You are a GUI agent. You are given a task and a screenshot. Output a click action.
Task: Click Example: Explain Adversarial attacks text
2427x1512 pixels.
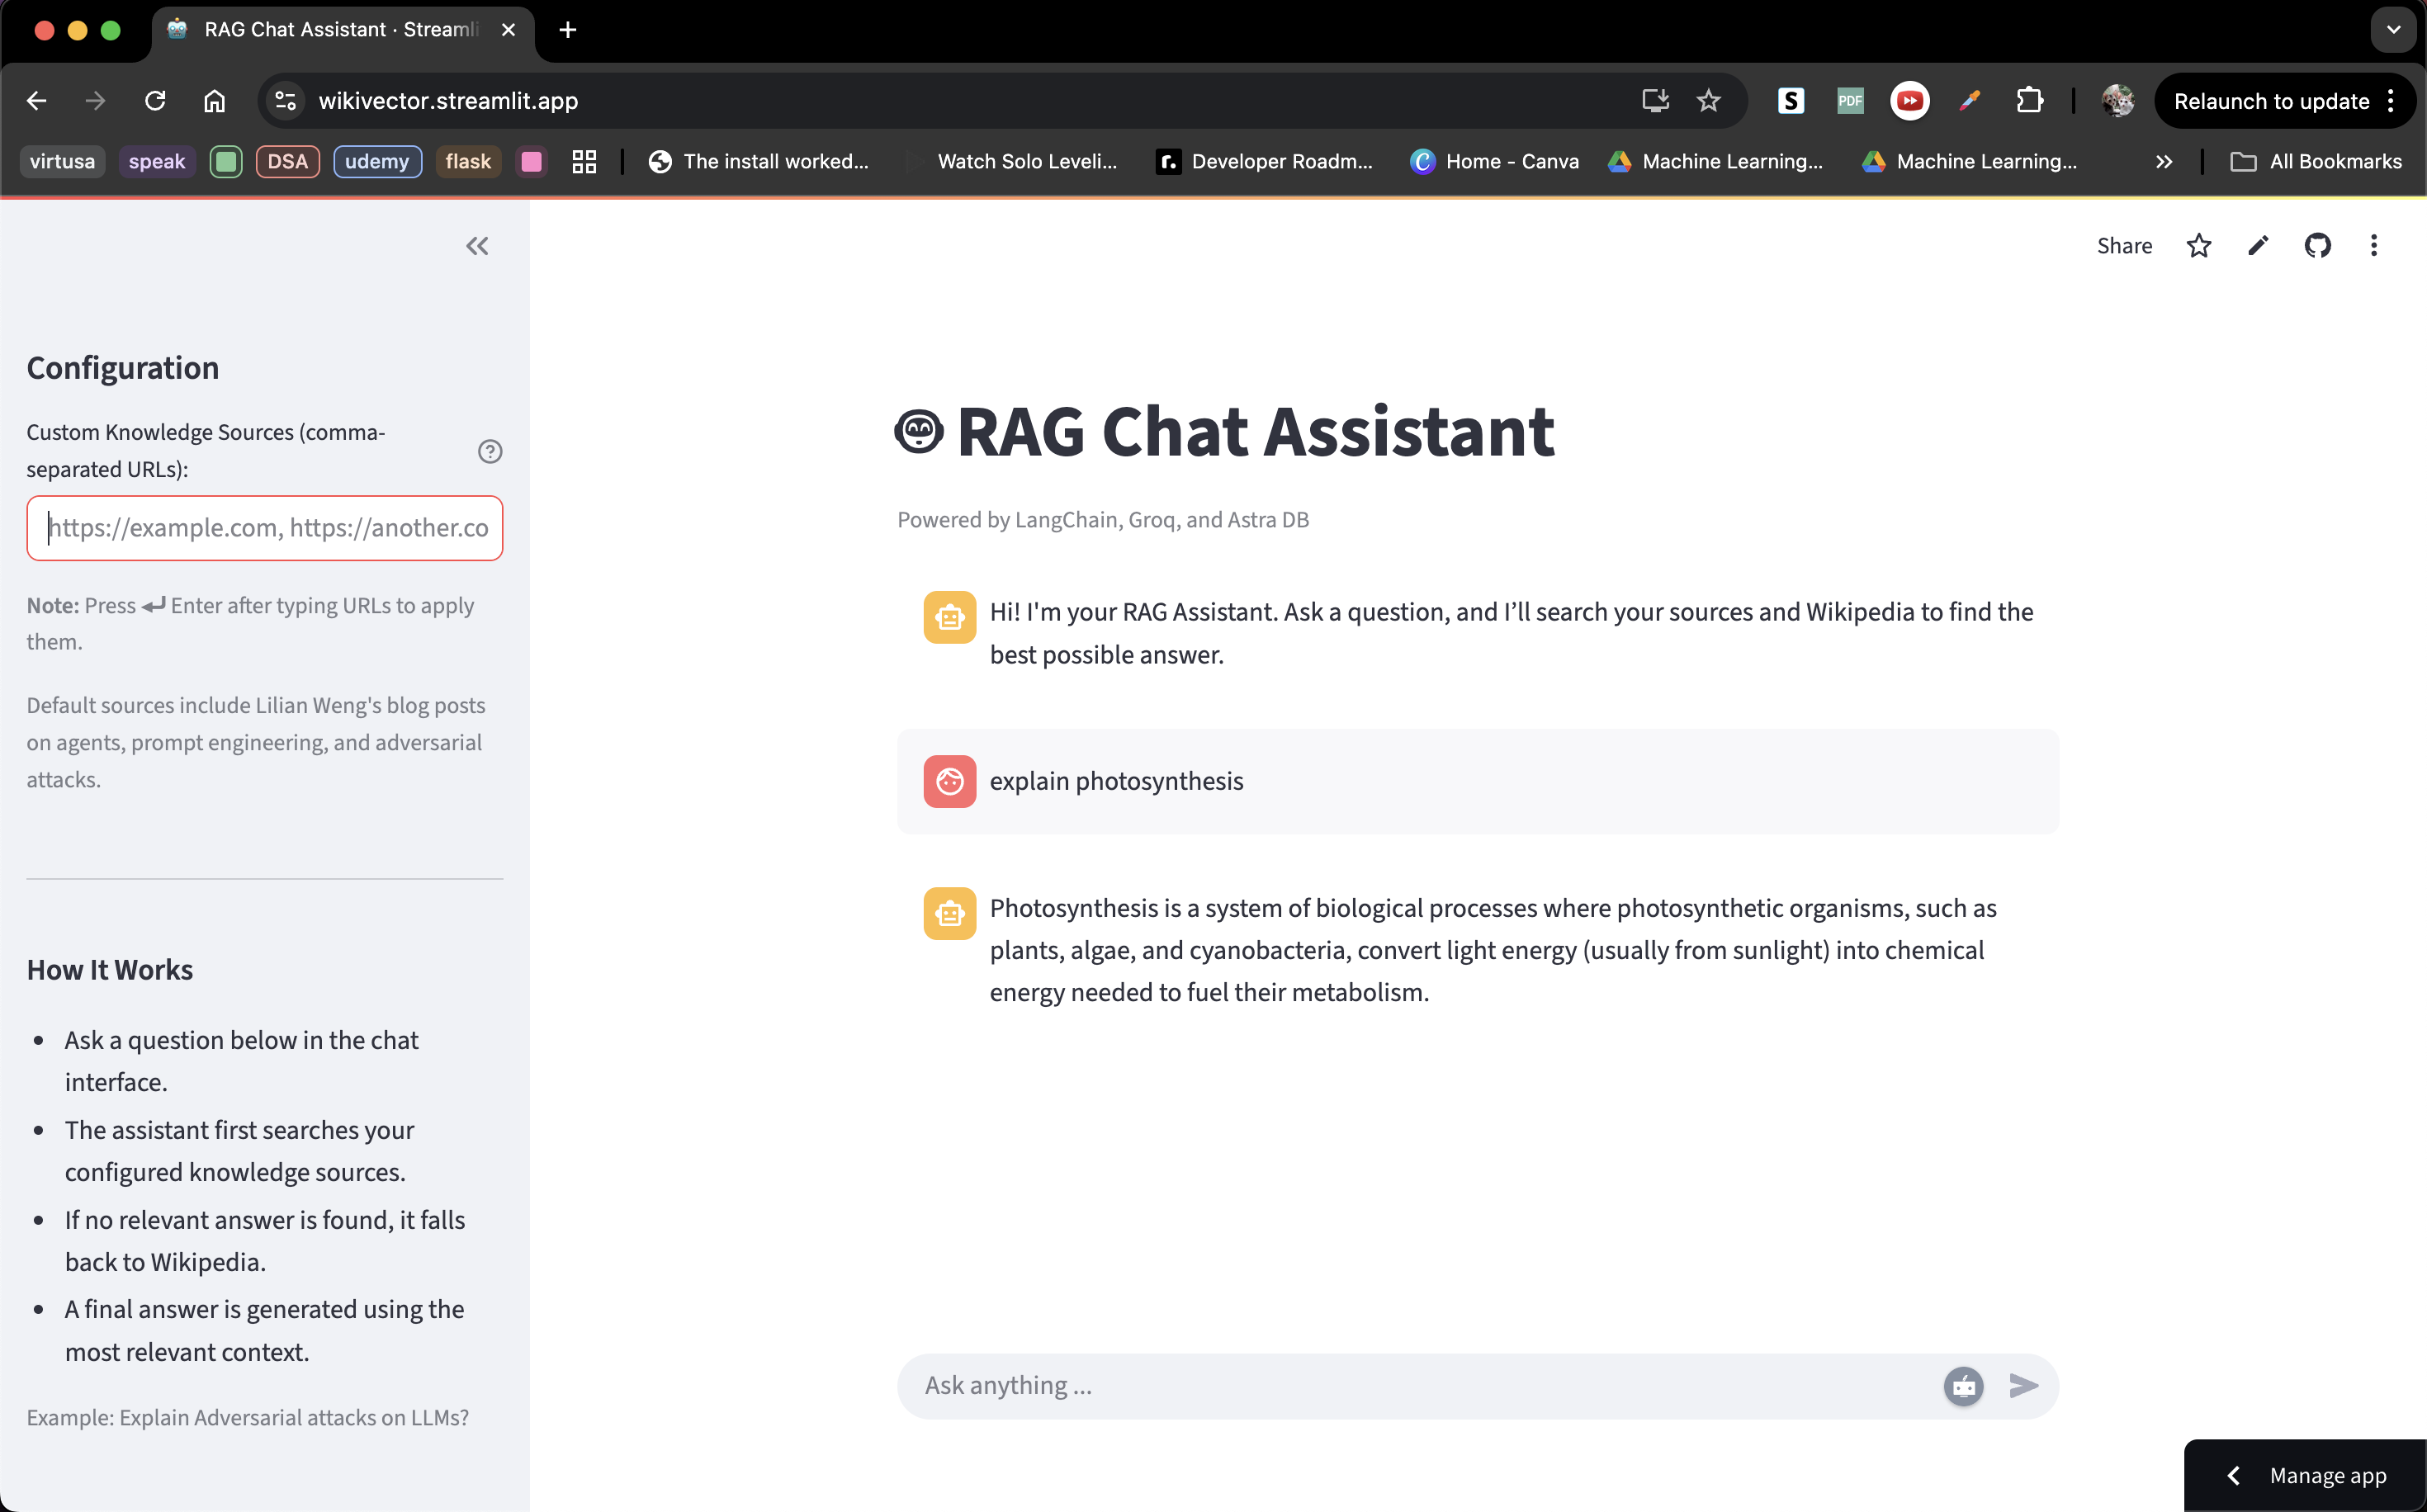[x=248, y=1417]
